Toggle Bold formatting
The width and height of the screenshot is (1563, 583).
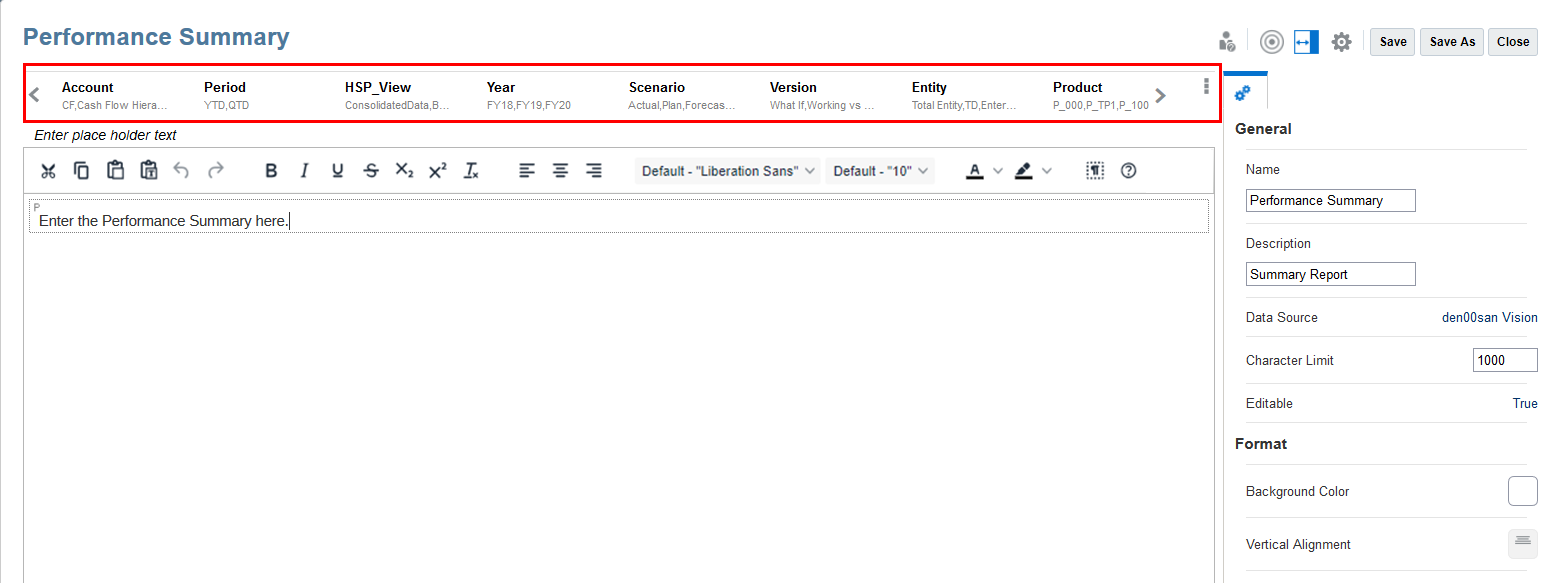[271, 171]
